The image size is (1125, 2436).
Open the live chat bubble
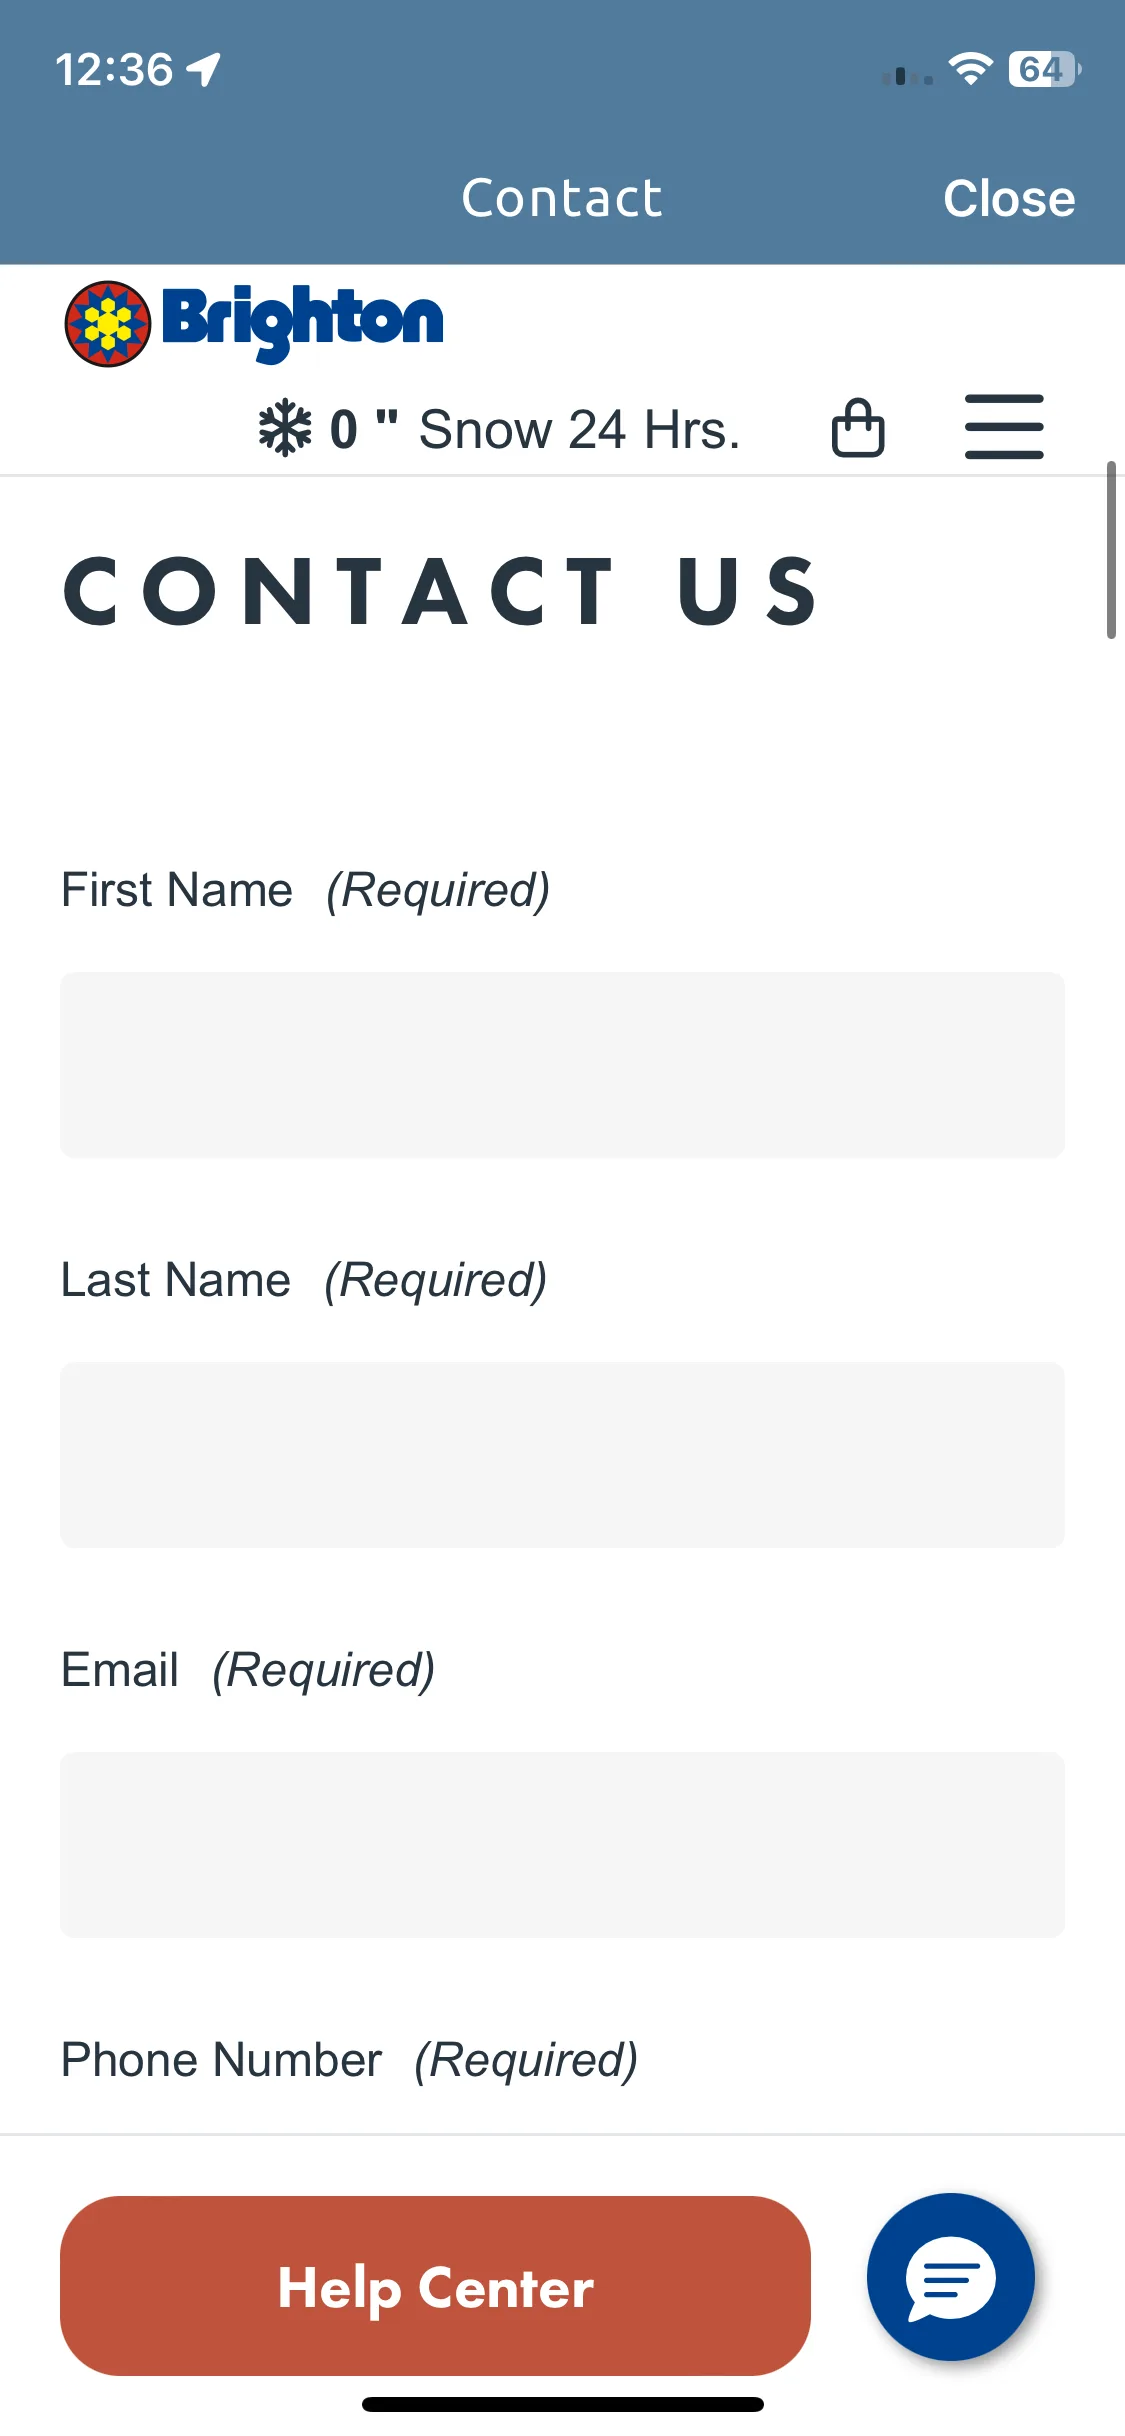point(950,2277)
